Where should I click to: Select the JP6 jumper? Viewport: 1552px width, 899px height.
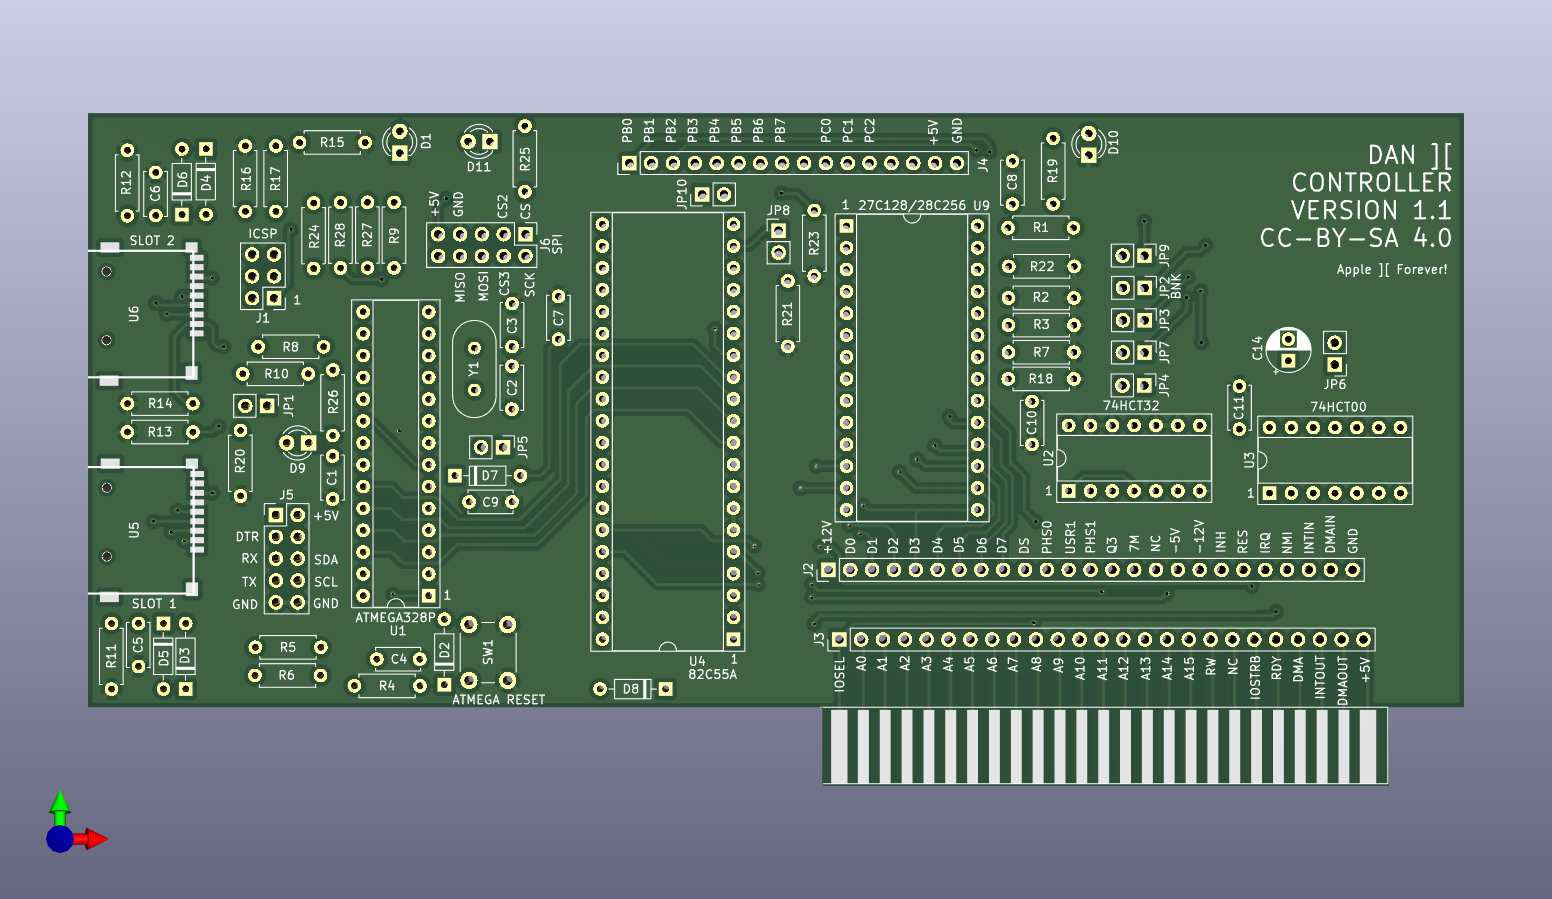click(1334, 353)
